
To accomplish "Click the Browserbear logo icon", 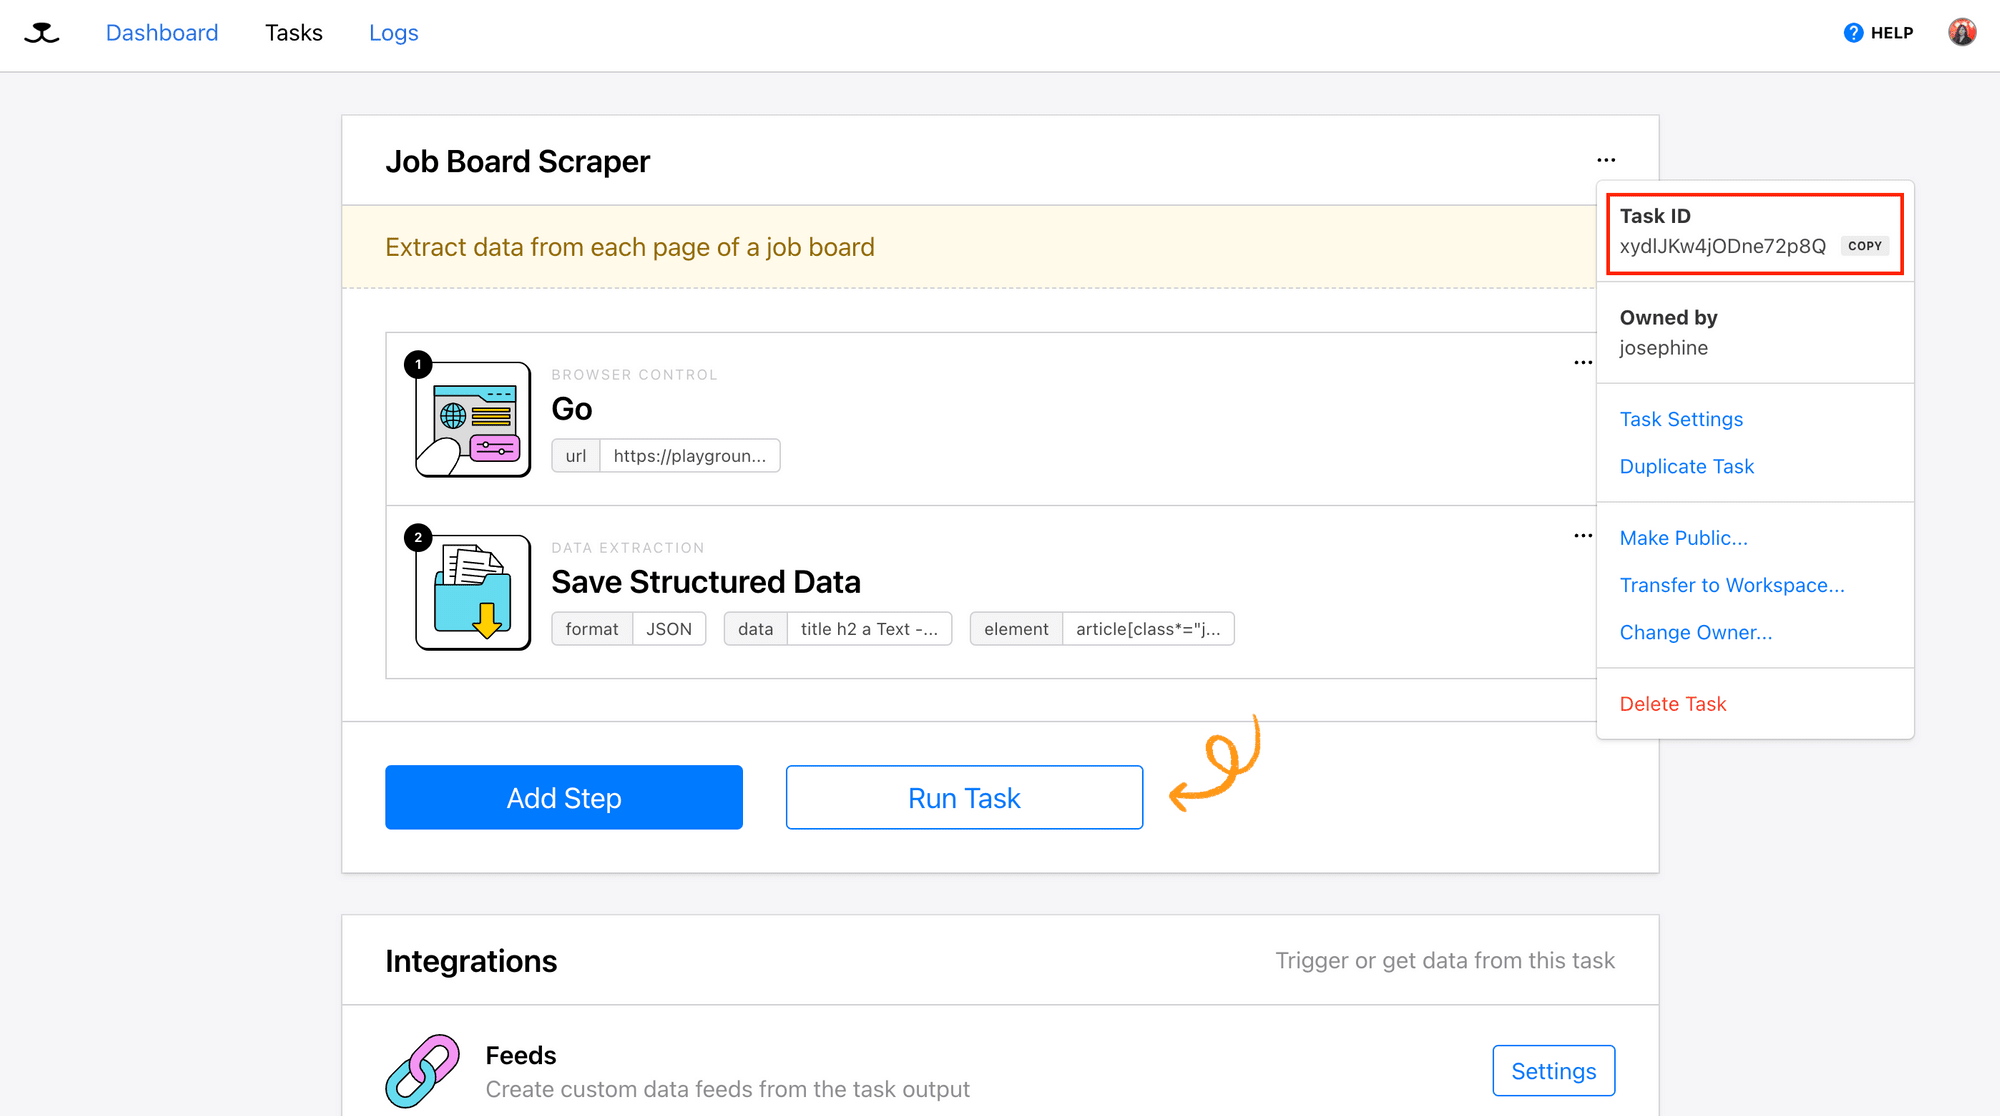I will 42,33.
